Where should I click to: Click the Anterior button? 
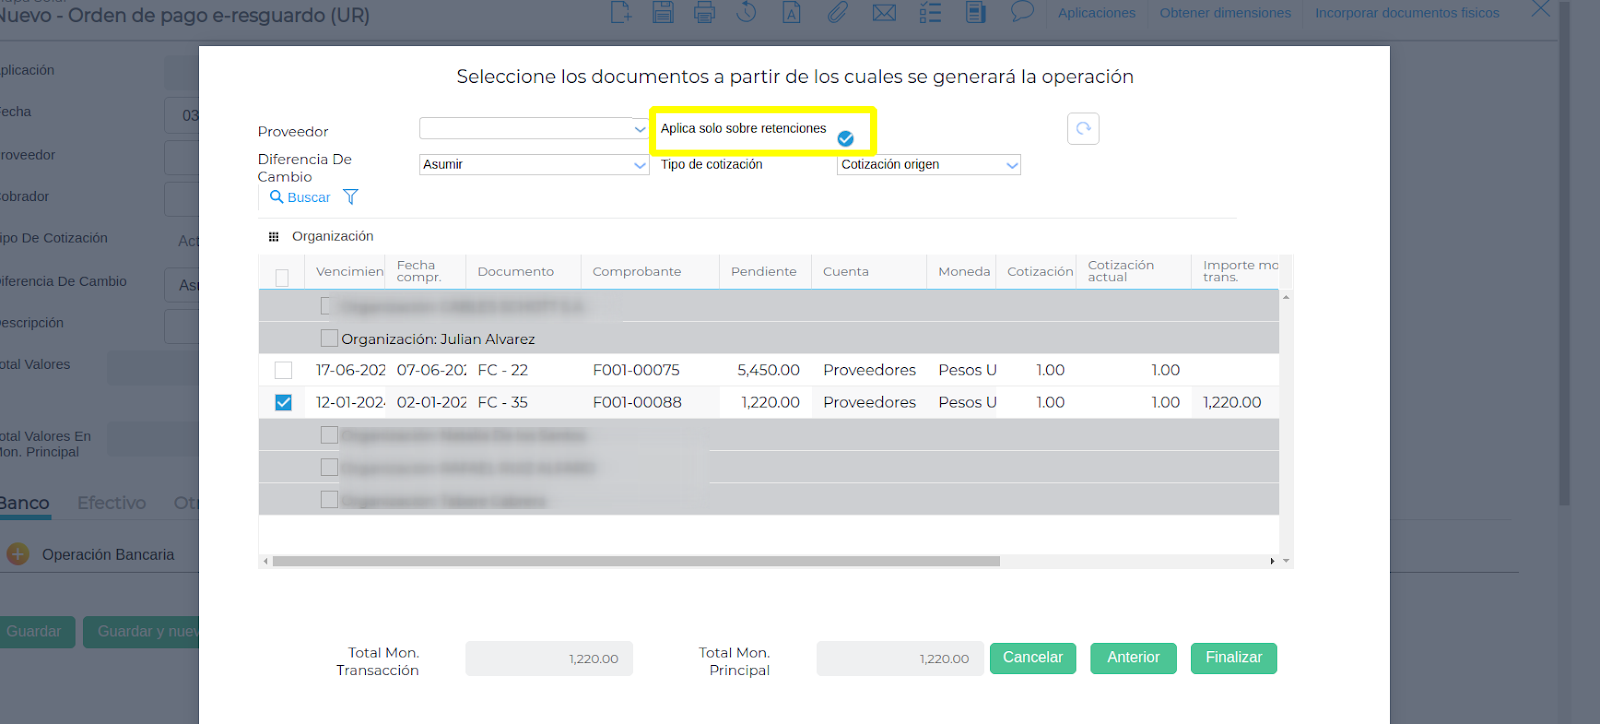1133,658
